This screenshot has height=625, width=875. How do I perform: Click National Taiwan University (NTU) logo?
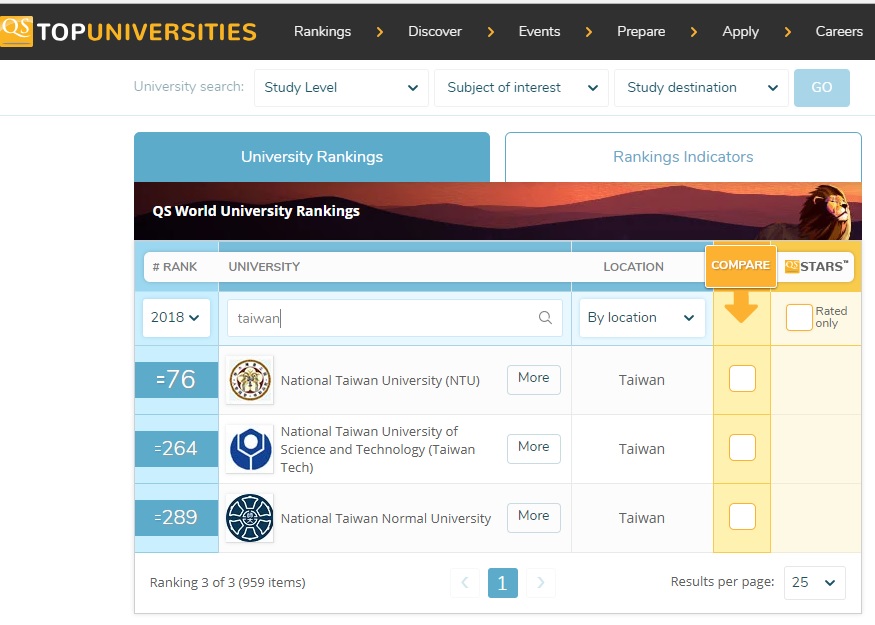coord(250,380)
